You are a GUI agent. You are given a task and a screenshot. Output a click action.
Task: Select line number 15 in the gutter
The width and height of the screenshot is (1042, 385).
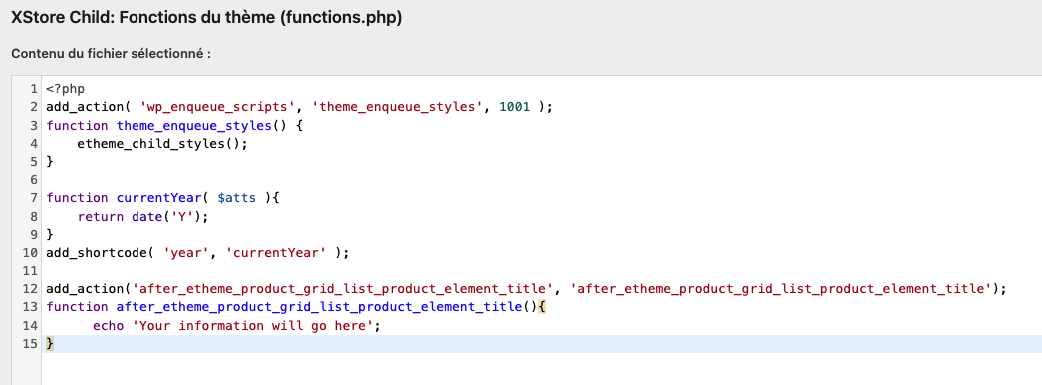[30, 344]
